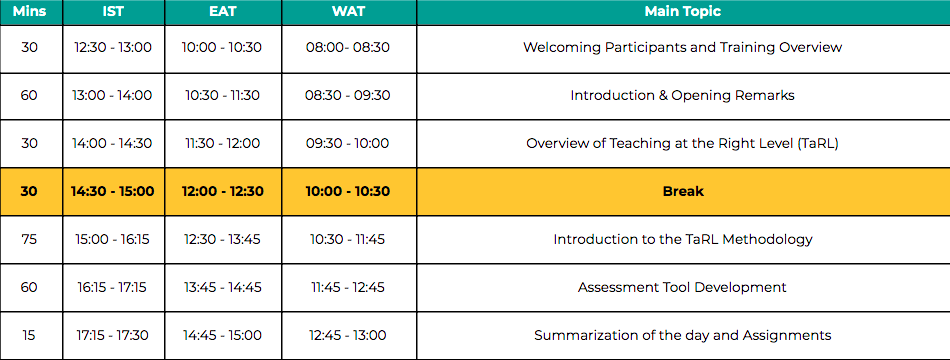950x360 pixels.
Task: Select the bold 14:30 - 15:00 IST cell
Action: tap(113, 192)
